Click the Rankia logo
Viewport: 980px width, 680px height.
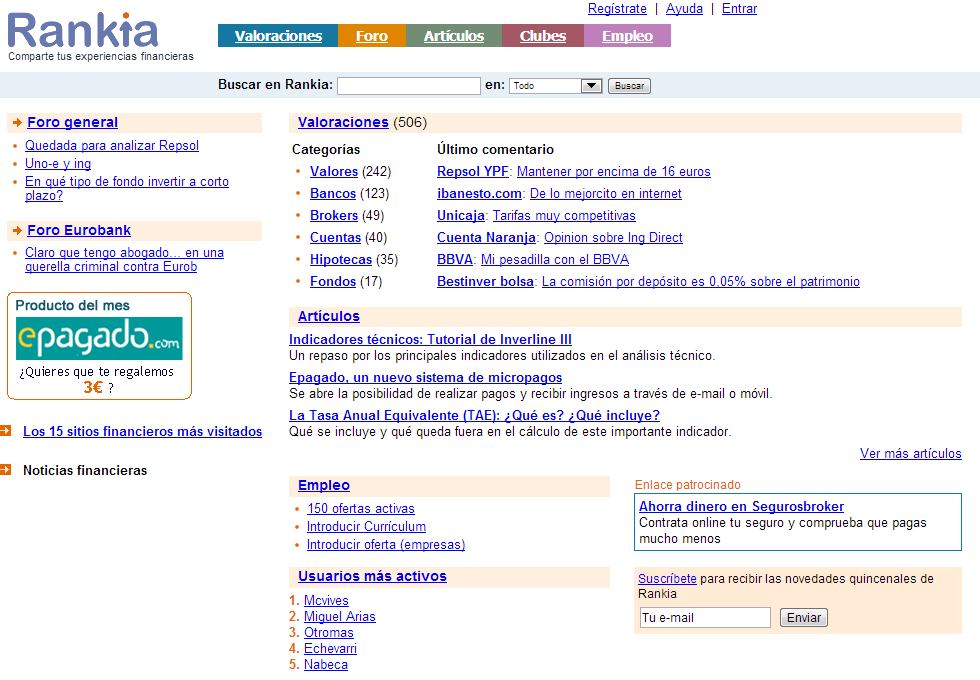point(82,30)
